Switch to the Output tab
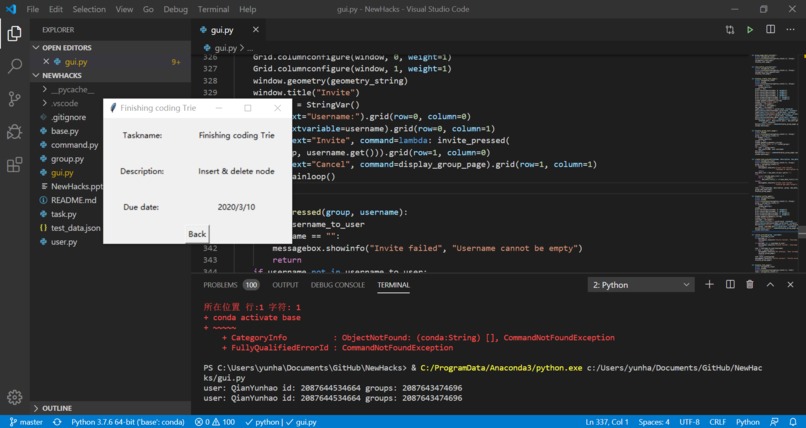The image size is (806, 428). [285, 285]
